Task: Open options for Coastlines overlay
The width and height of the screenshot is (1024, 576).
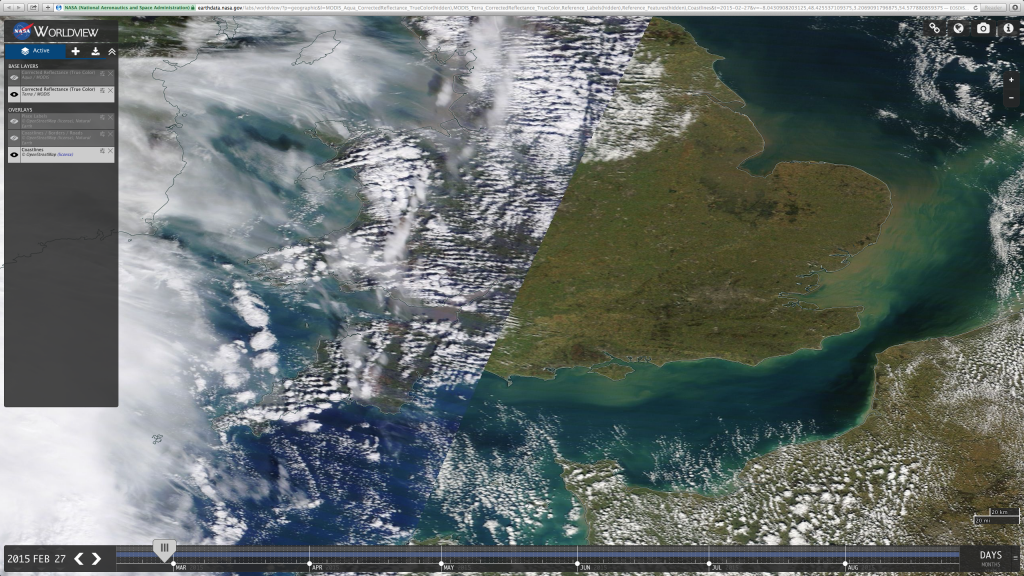Action: tap(102, 151)
